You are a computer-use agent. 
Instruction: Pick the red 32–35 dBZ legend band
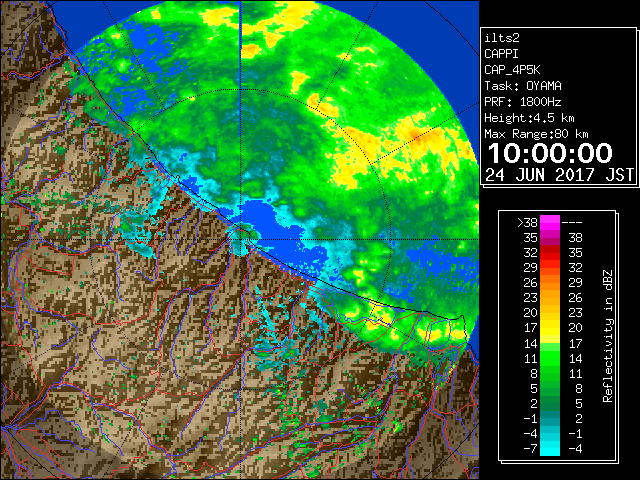click(550, 253)
